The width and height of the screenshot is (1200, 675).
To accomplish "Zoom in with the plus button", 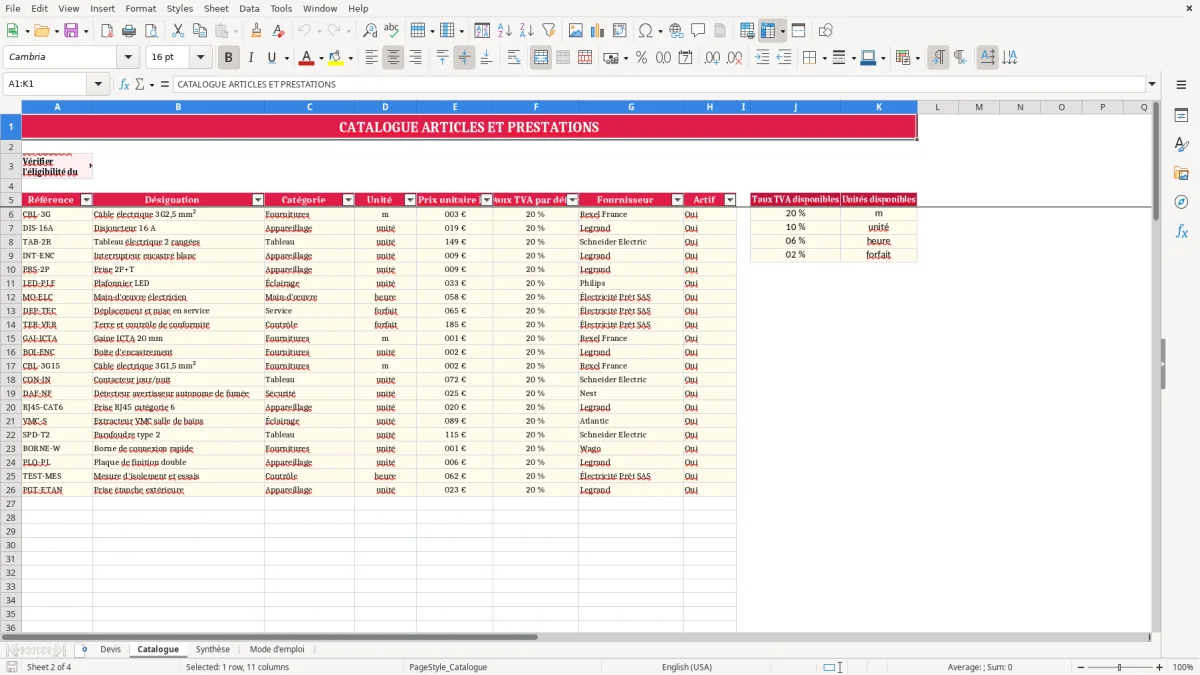I will coord(1159,667).
